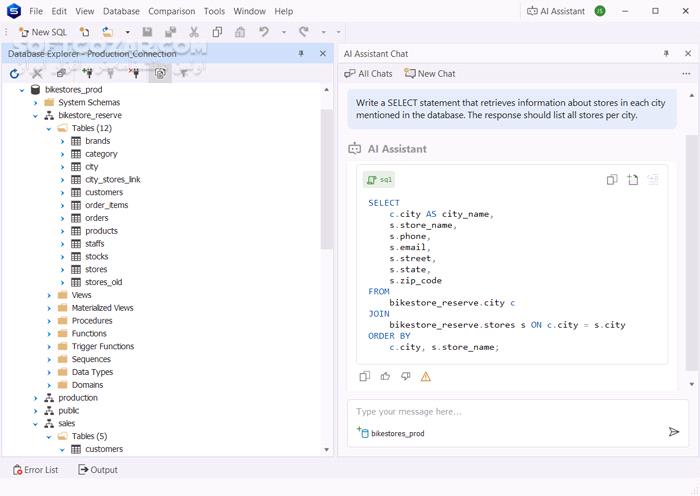Click the new connection plug icon
Image resolution: width=700 pixels, height=496 pixels.
click(x=87, y=73)
